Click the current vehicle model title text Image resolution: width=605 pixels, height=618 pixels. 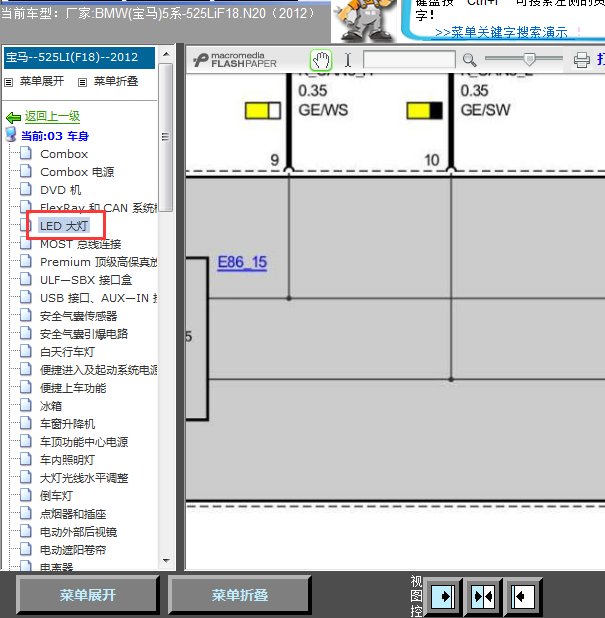(x=158, y=14)
